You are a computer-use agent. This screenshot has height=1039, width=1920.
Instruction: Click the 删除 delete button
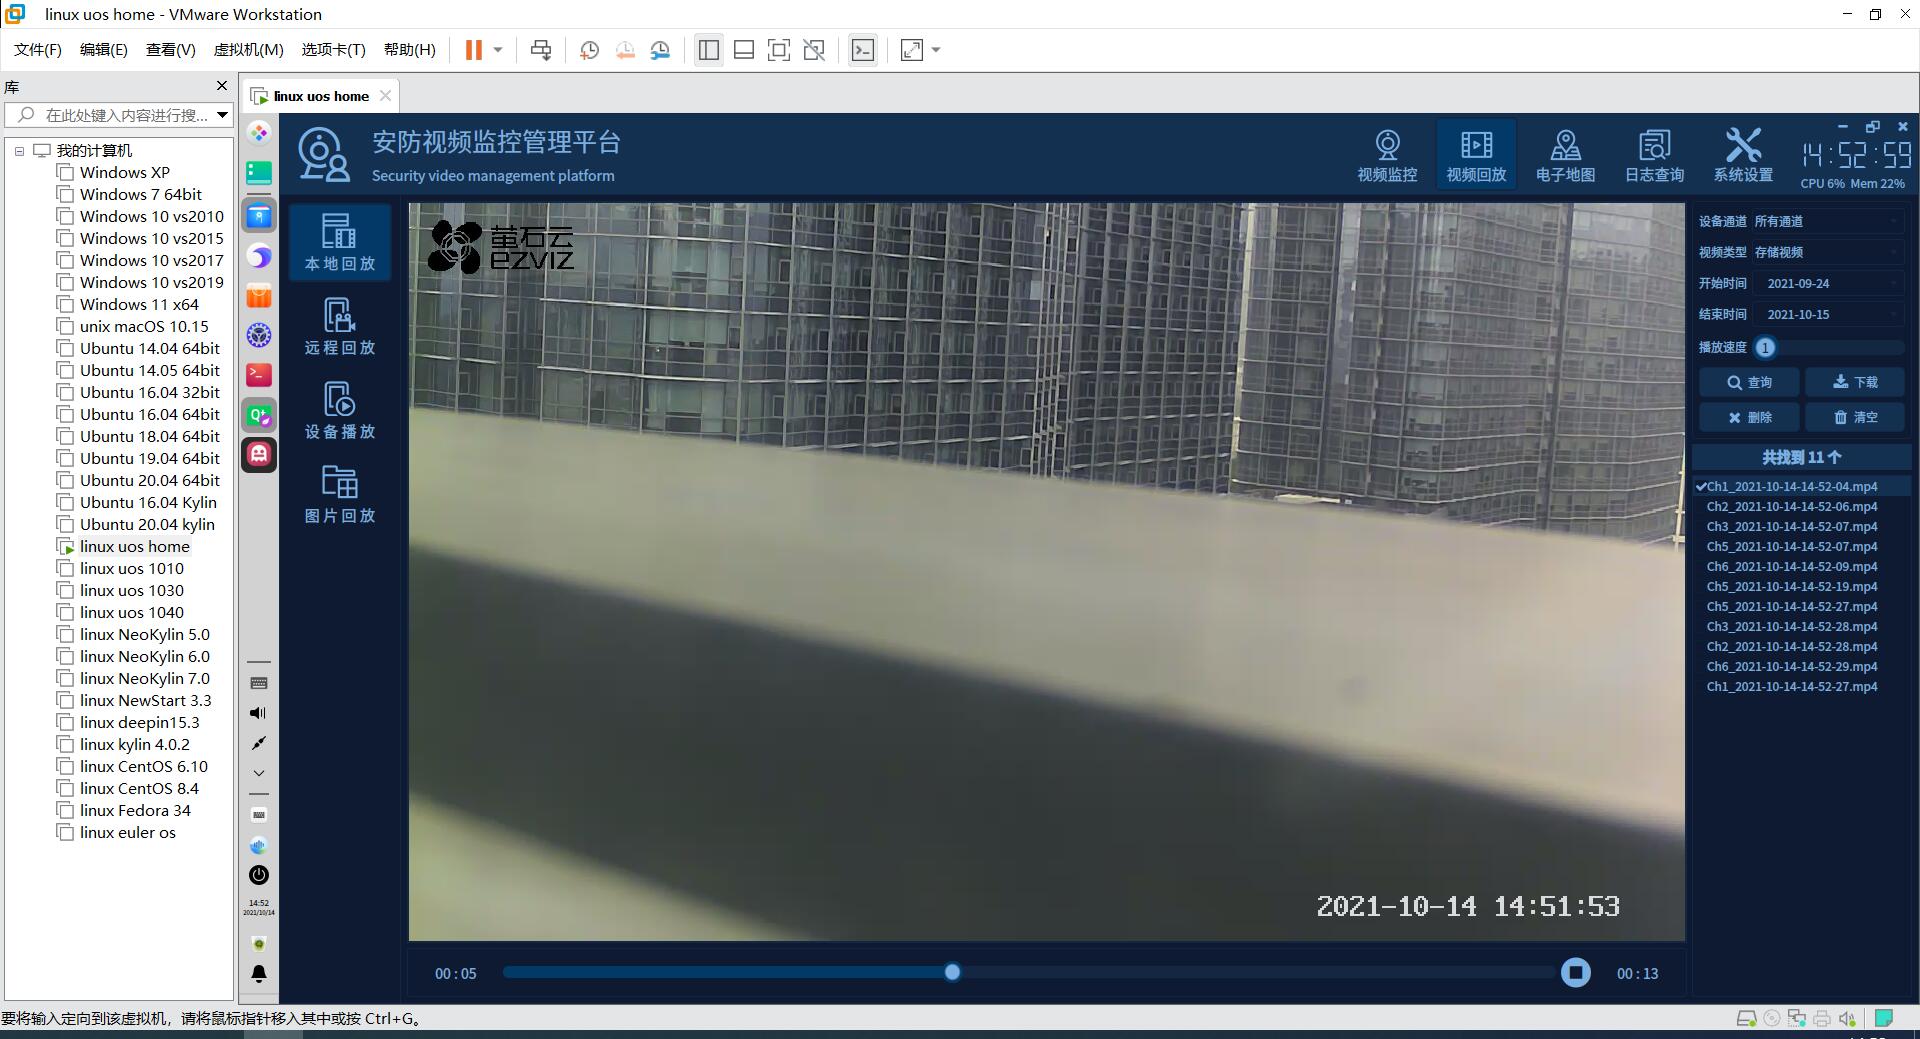(x=1749, y=417)
